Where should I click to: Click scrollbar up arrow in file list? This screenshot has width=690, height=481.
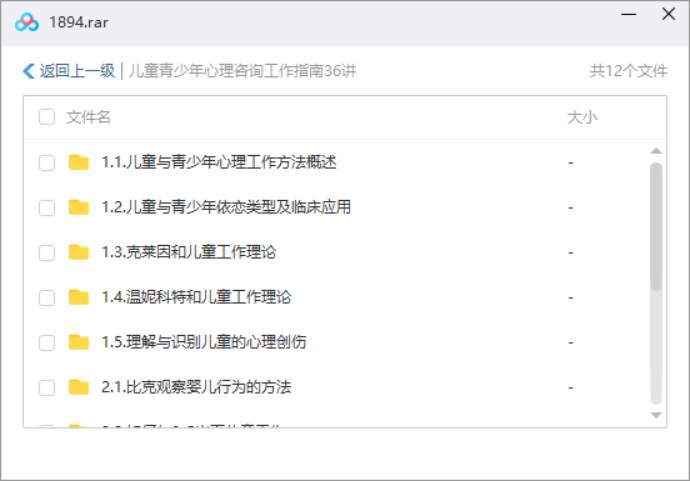coord(656,151)
